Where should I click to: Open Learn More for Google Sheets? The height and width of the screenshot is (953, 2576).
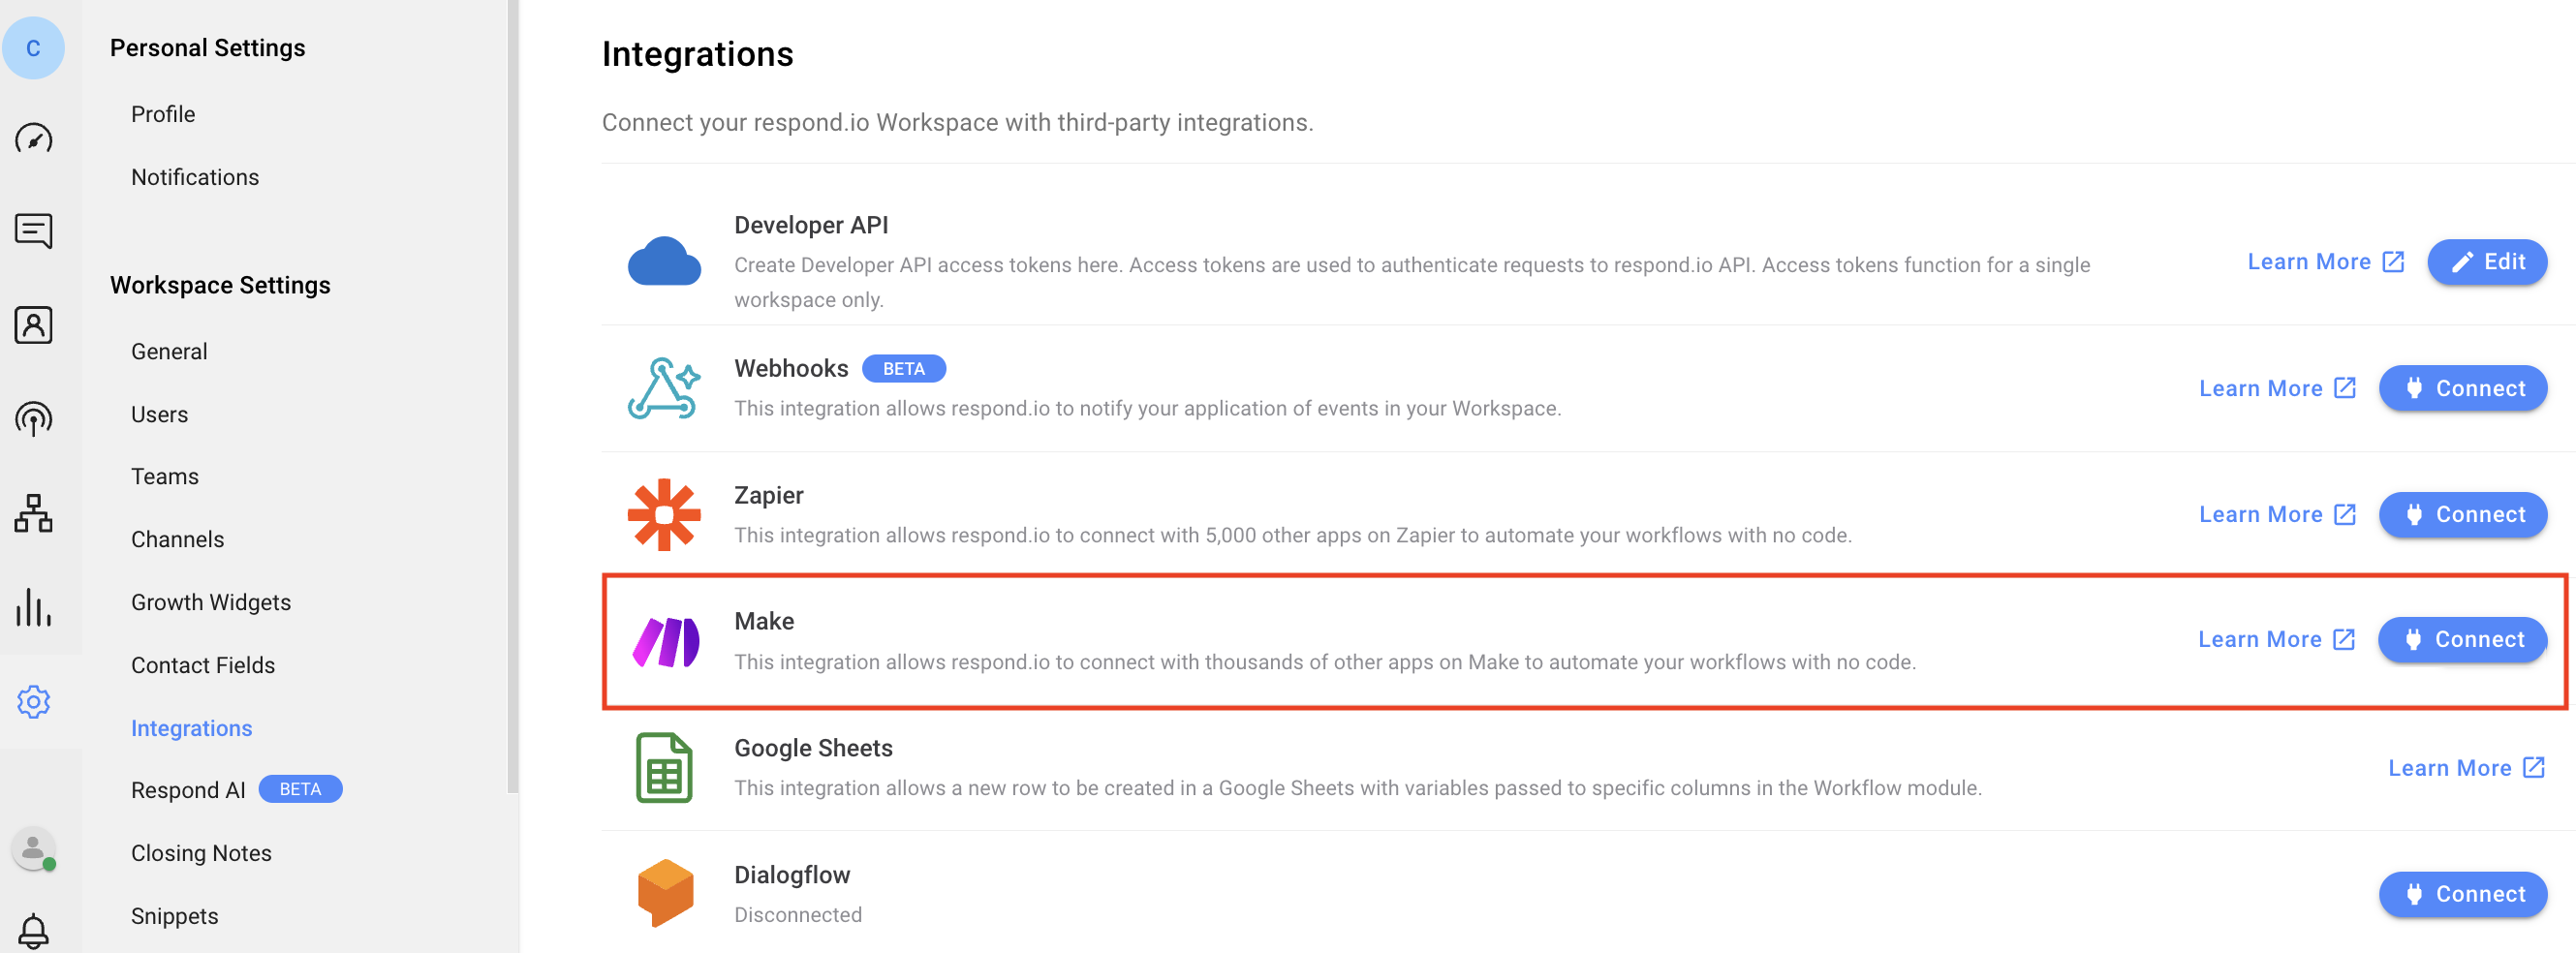coord(2465,768)
